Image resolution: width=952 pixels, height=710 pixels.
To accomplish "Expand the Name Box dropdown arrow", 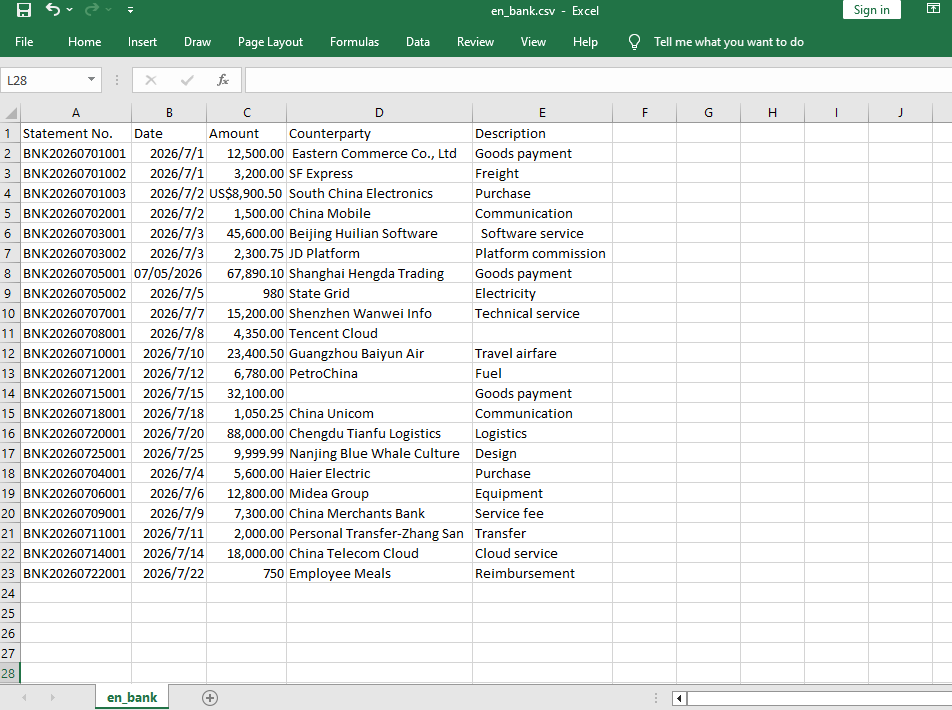I will click(x=91, y=80).
